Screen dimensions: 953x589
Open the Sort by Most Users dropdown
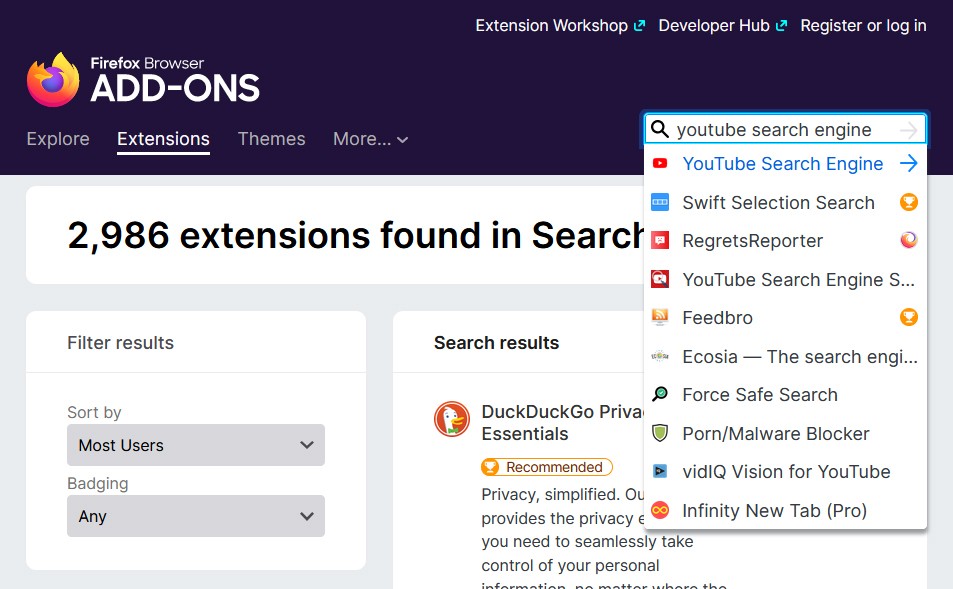196,445
